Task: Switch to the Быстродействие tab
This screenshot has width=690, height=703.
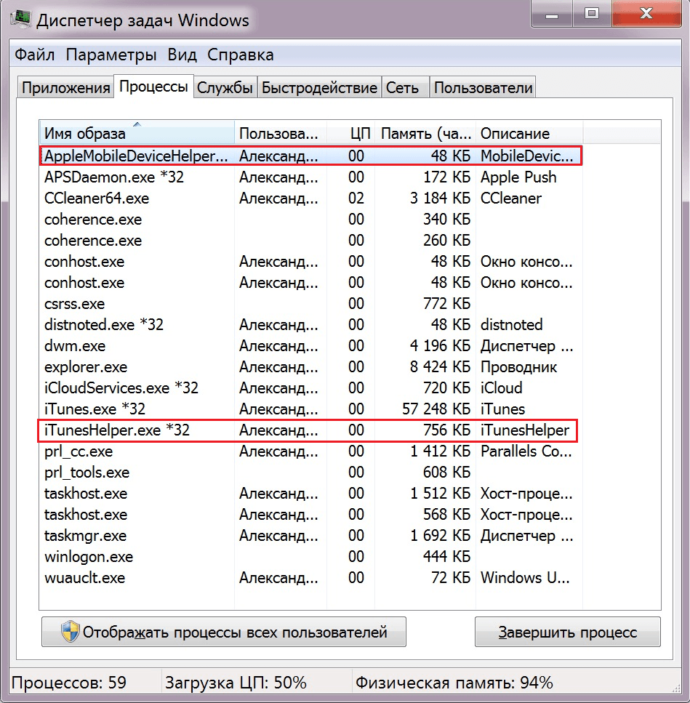Action: [319, 88]
